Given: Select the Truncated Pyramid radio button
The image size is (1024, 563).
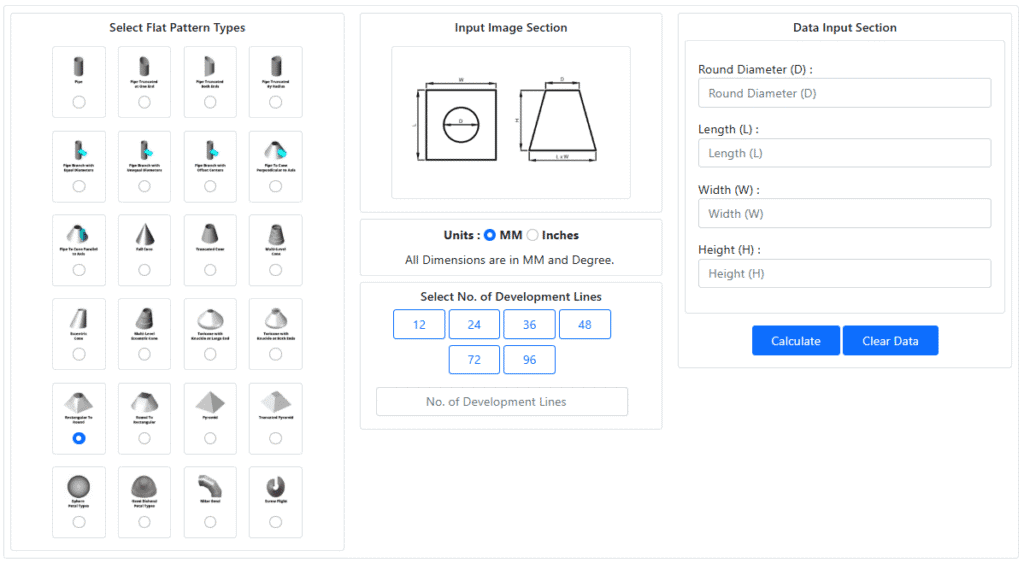Looking at the screenshot, I should [276, 438].
